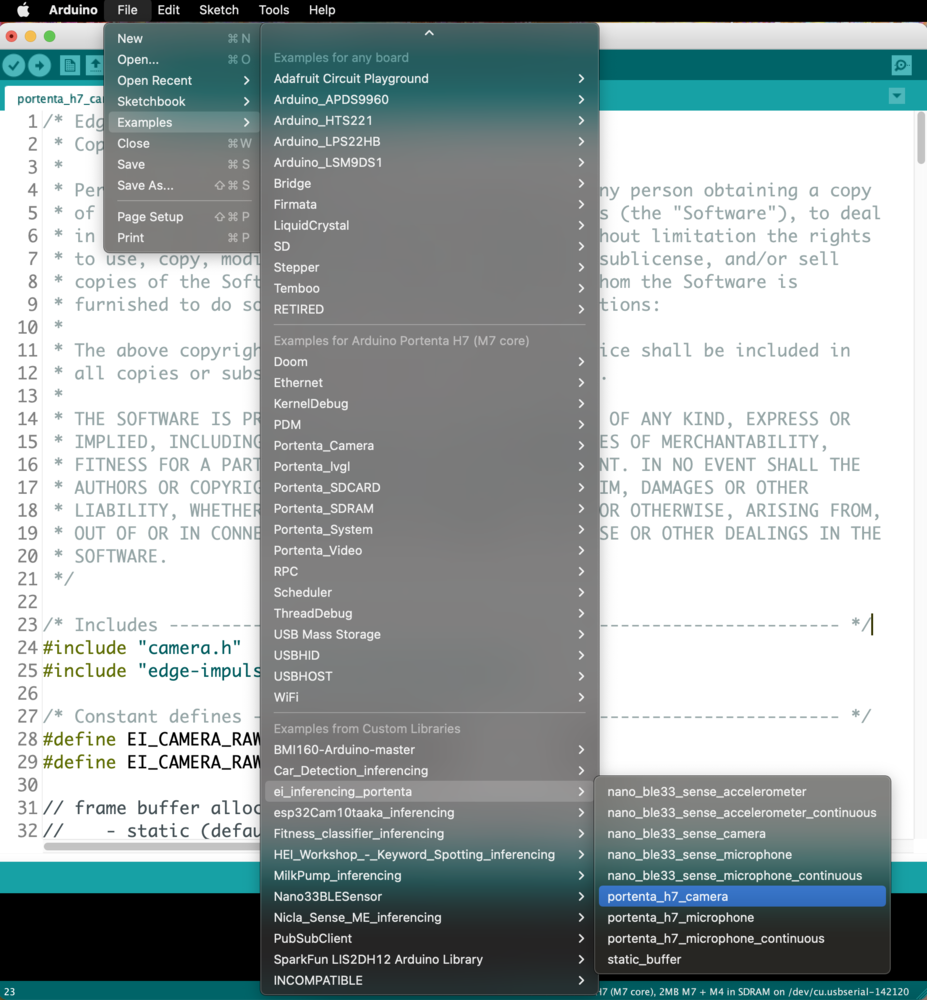Viewport: 927px width, 1000px height.
Task: Open the Tools menu
Action: pos(274,10)
